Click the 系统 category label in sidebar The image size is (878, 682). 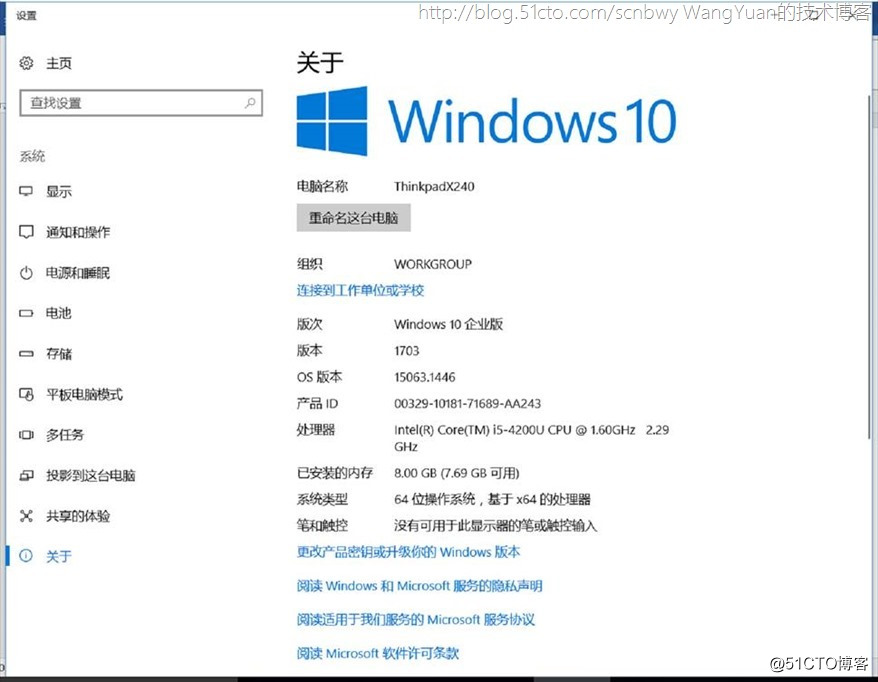coord(32,156)
